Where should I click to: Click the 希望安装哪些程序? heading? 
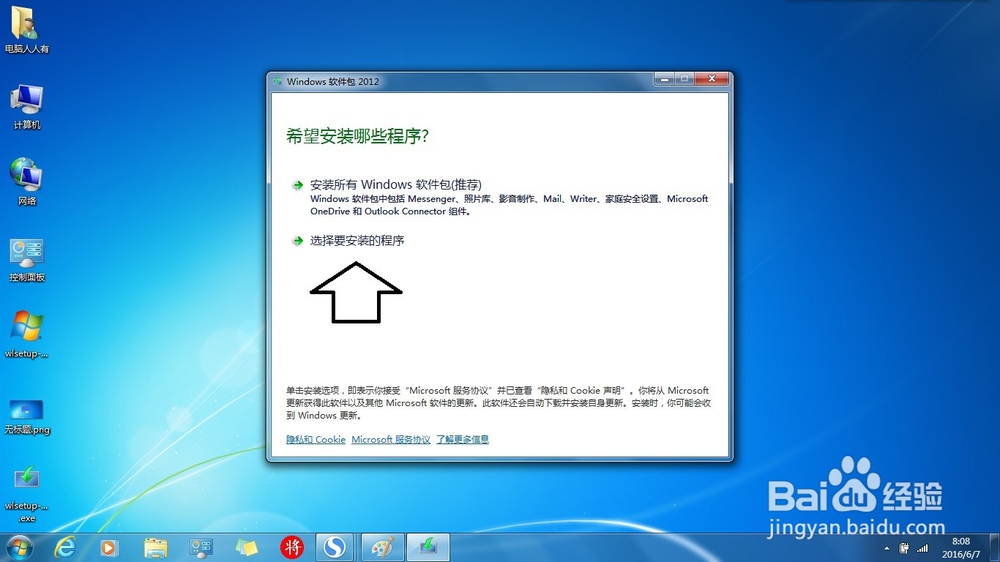357,136
